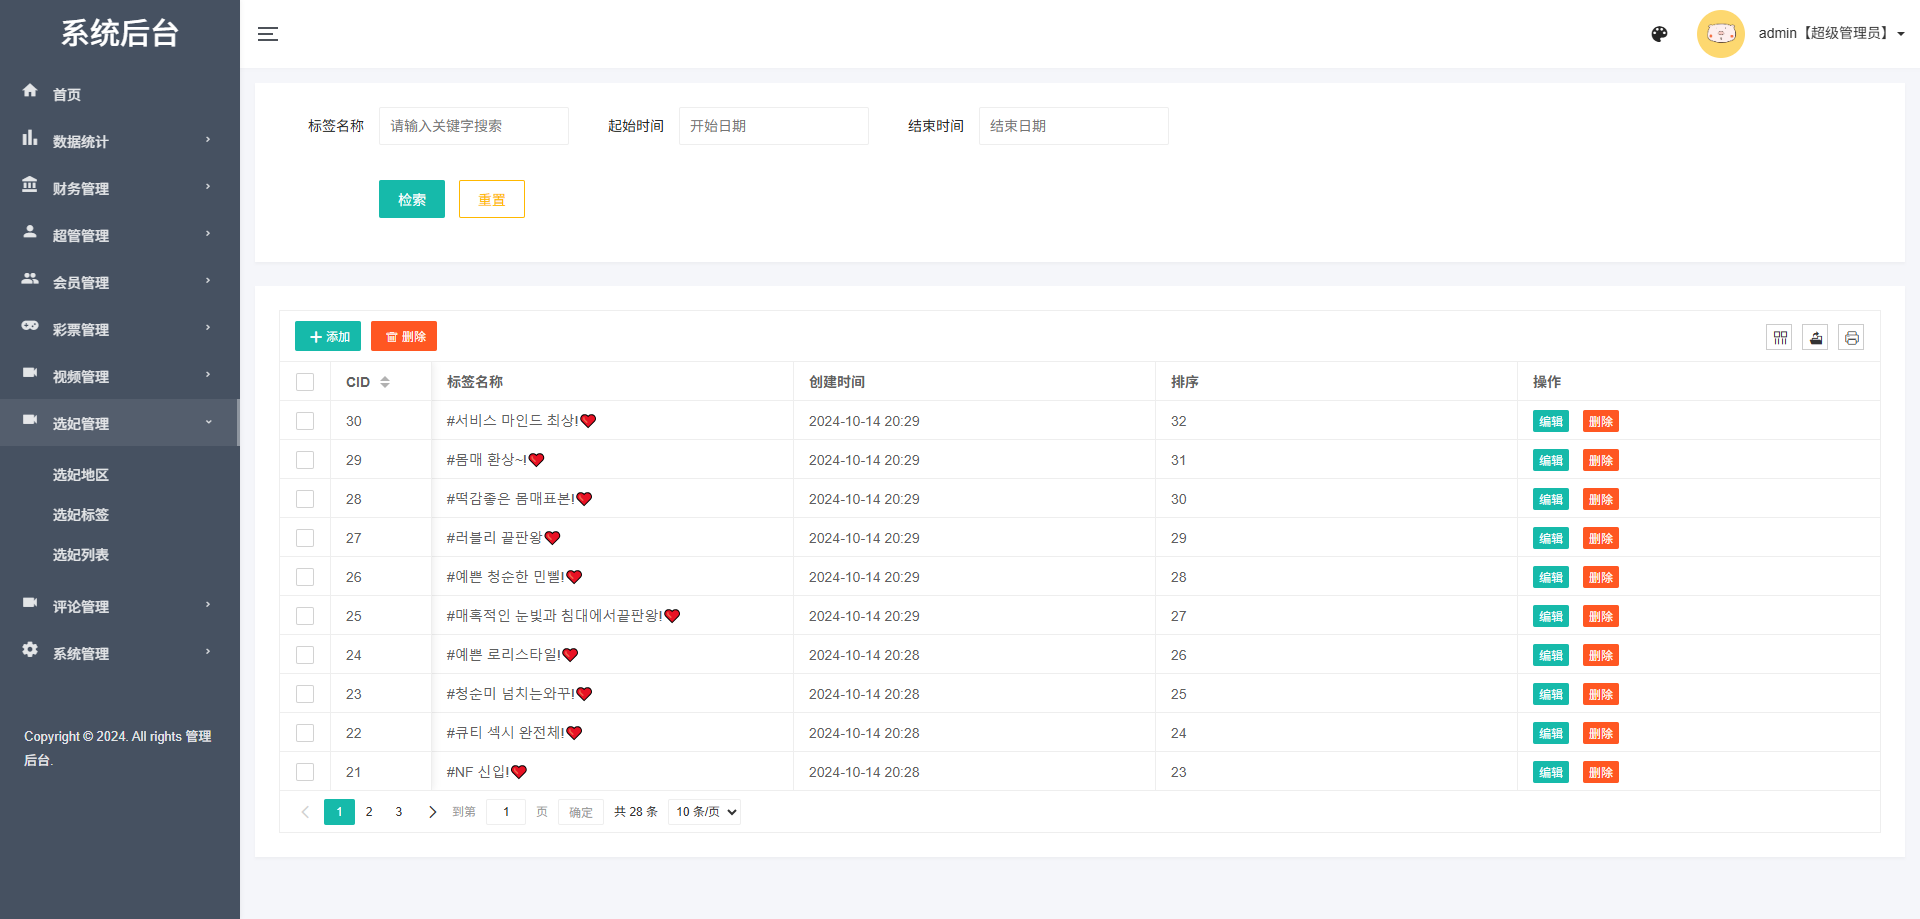Sort the table by clicking CID column arrows
The width and height of the screenshot is (1920, 919).
click(384, 382)
